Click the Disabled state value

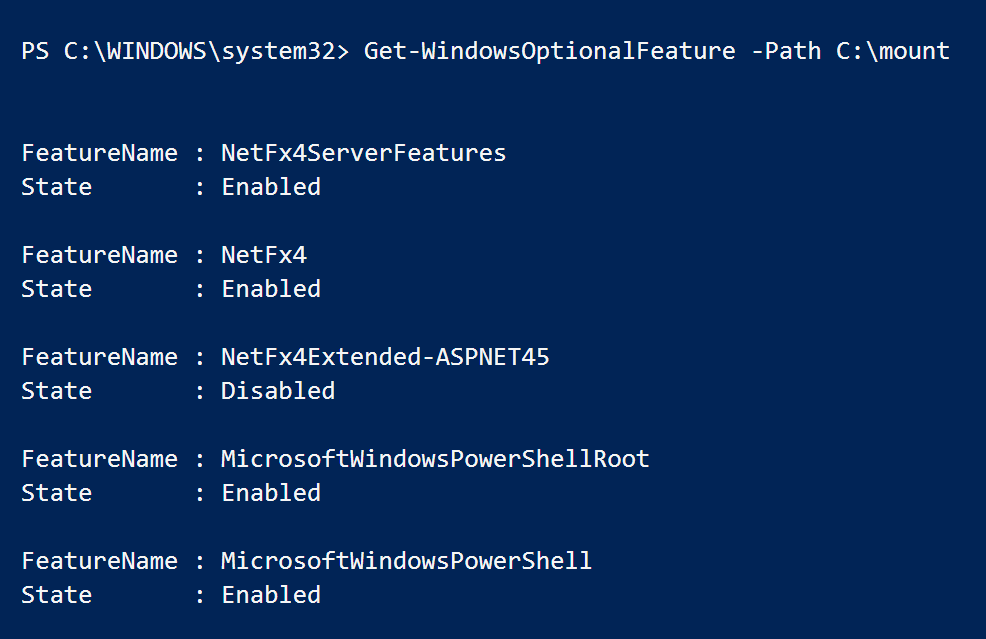pyautogui.click(x=278, y=391)
